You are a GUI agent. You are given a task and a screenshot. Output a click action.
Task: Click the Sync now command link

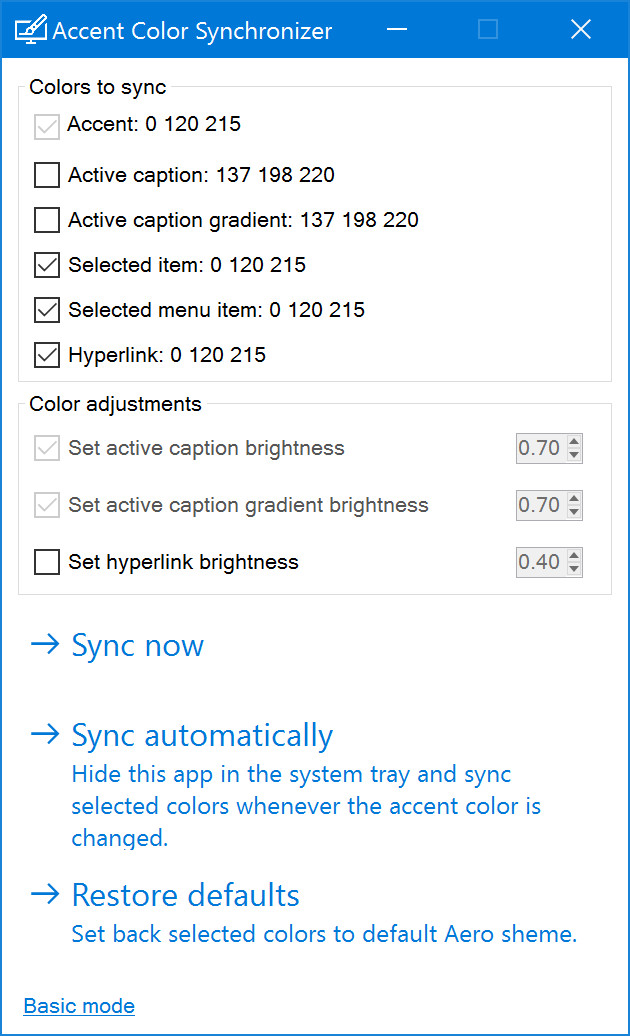click(x=137, y=646)
